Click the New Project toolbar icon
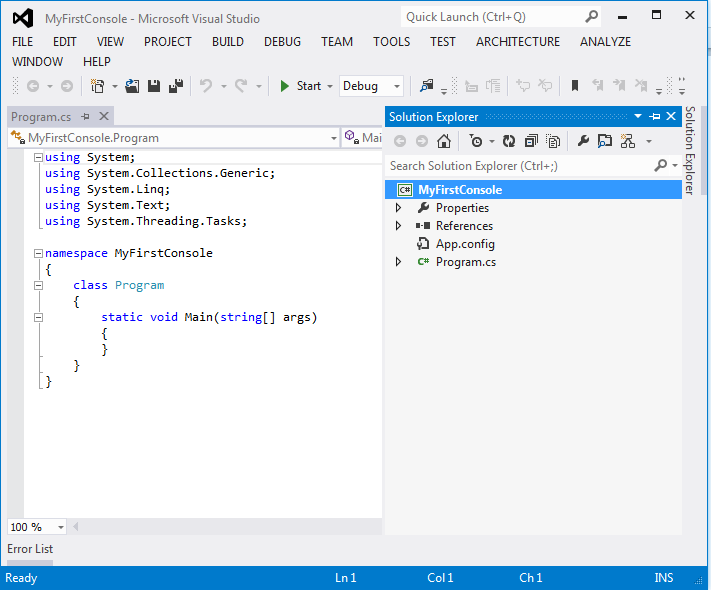 tap(97, 86)
